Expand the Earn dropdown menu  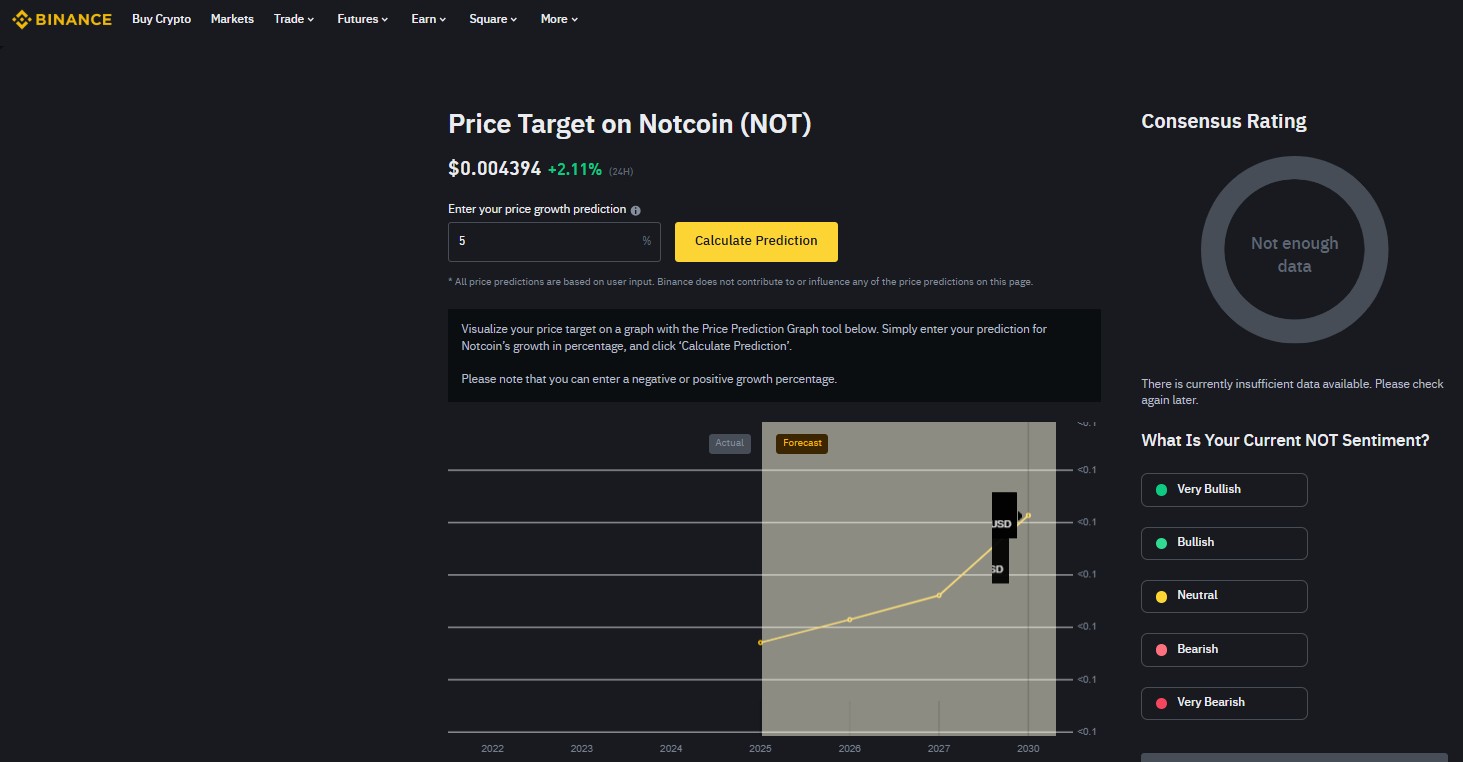[x=429, y=19]
